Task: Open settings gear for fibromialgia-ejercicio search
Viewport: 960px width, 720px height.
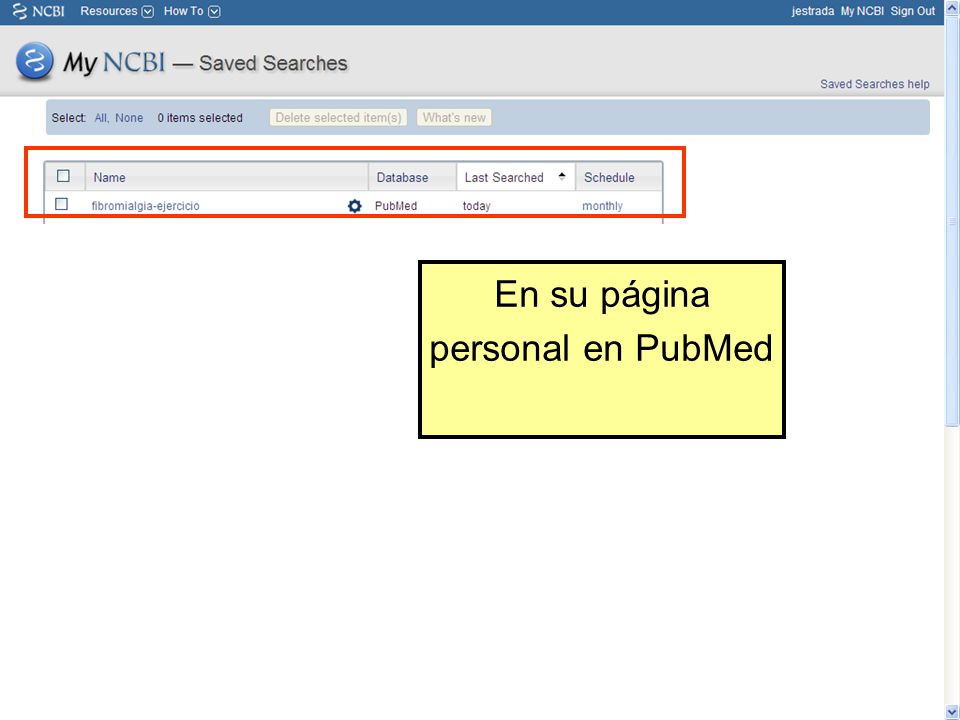Action: click(x=354, y=206)
